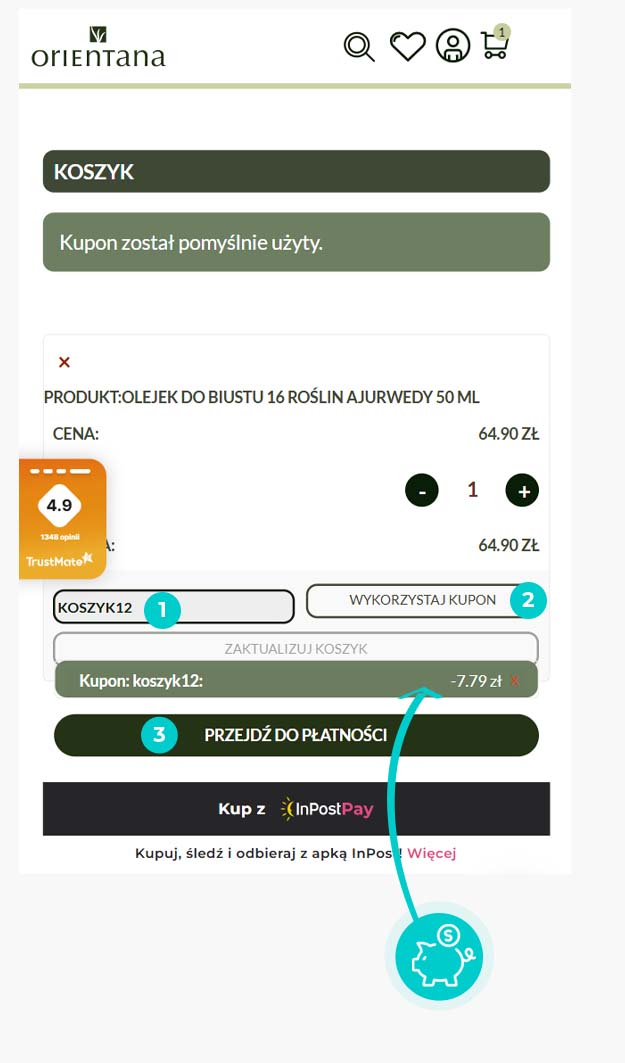This screenshot has height=1063, width=625.
Task: Click the number 1 step marker
Action: [161, 609]
